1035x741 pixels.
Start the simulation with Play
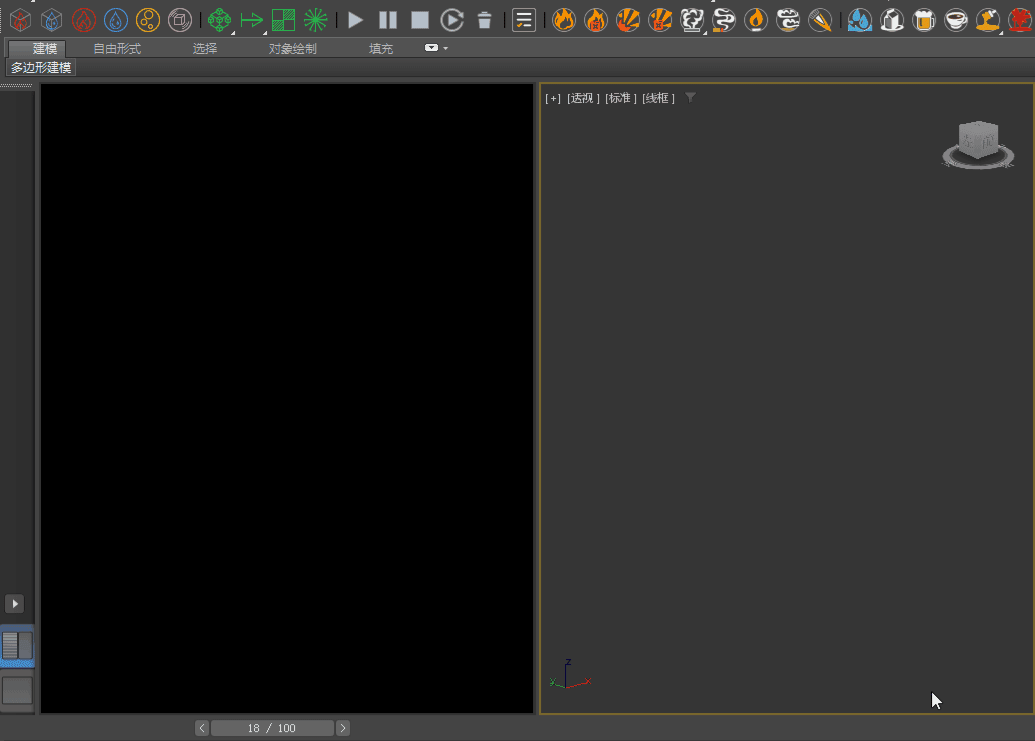point(355,20)
